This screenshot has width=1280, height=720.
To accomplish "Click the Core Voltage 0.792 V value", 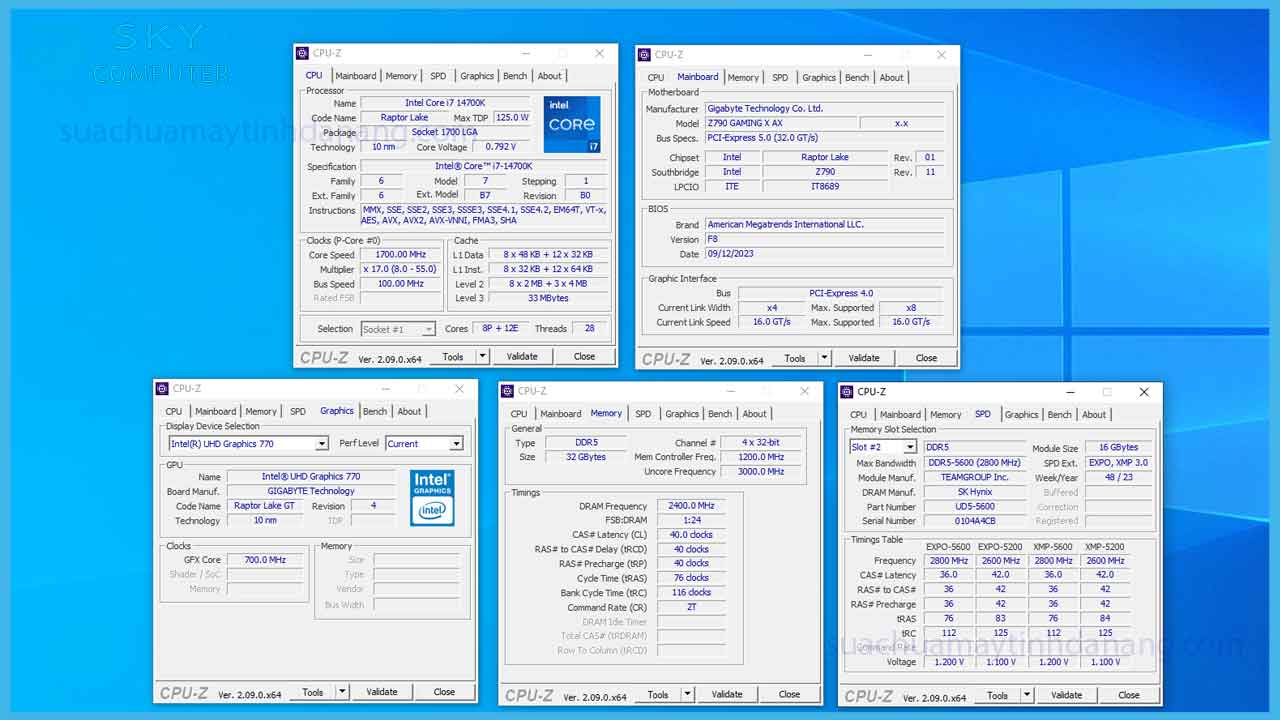I will (x=501, y=147).
